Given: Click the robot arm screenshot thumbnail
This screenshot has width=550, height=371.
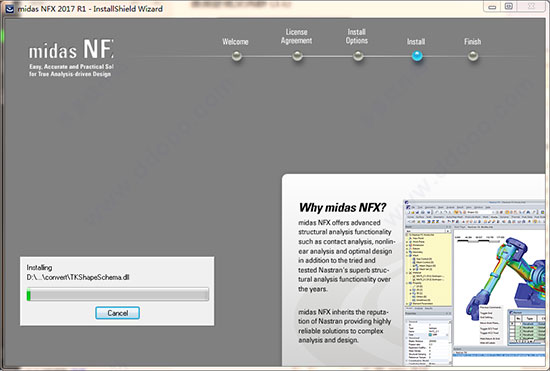Looking at the screenshot, I should coord(474,283).
